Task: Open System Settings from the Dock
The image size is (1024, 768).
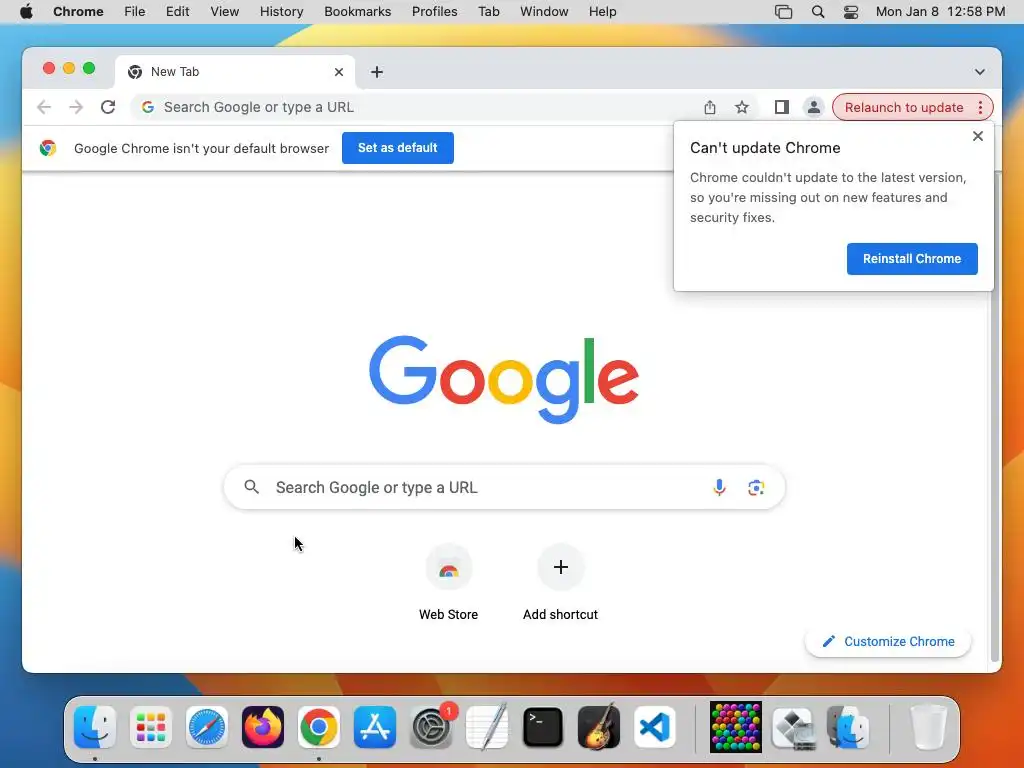Action: [x=431, y=727]
